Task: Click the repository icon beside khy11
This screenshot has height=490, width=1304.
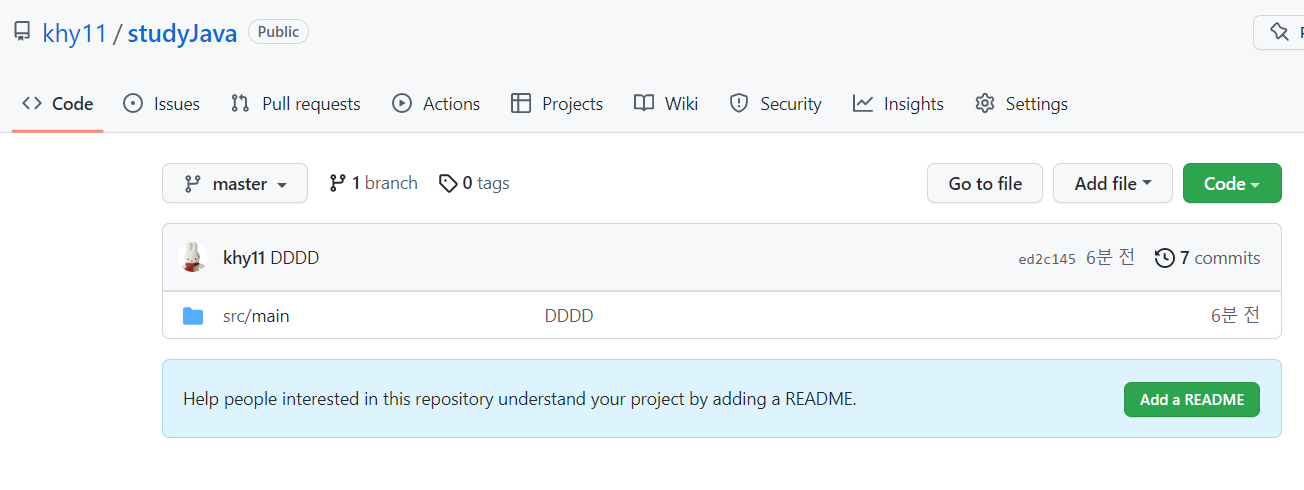Action: pyautogui.click(x=22, y=32)
